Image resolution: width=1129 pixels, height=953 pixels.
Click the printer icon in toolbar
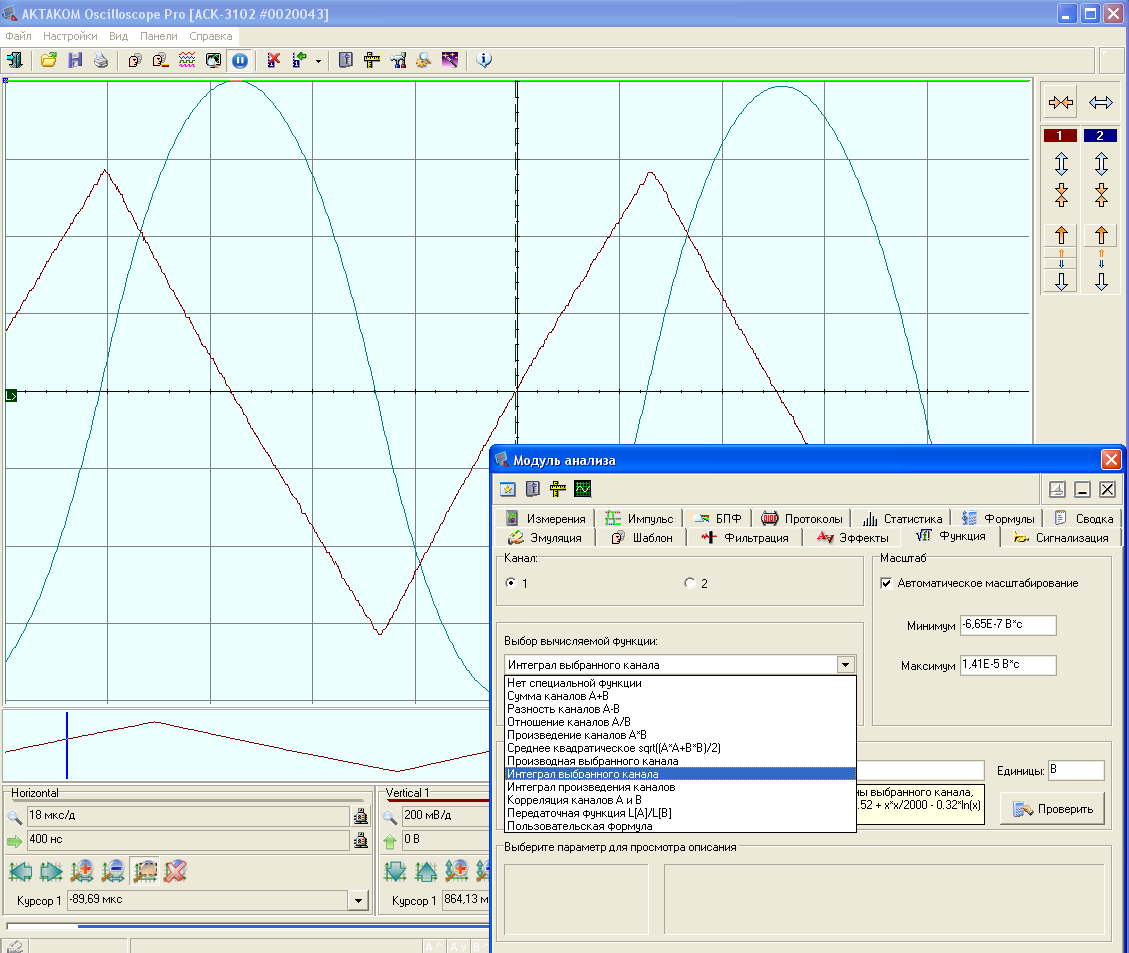tap(100, 60)
